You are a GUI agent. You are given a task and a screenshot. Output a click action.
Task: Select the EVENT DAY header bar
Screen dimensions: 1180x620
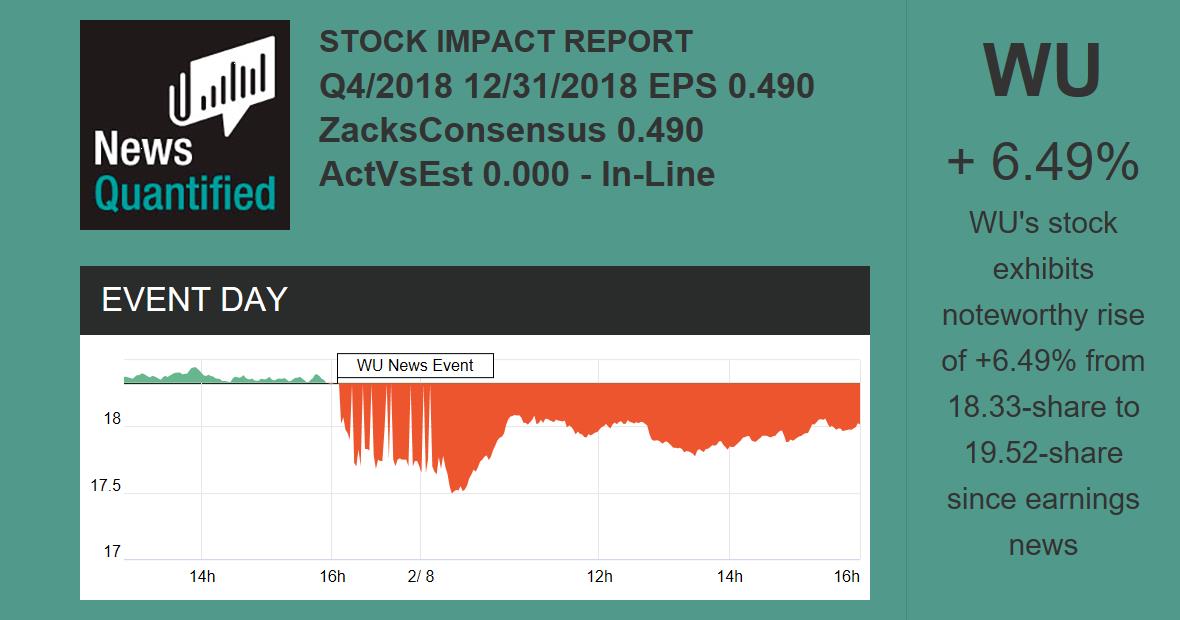tap(474, 300)
